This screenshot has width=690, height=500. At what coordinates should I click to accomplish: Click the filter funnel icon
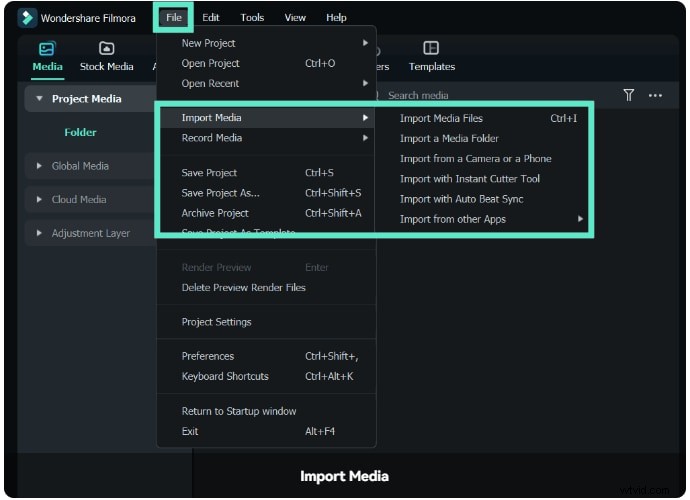click(x=629, y=95)
